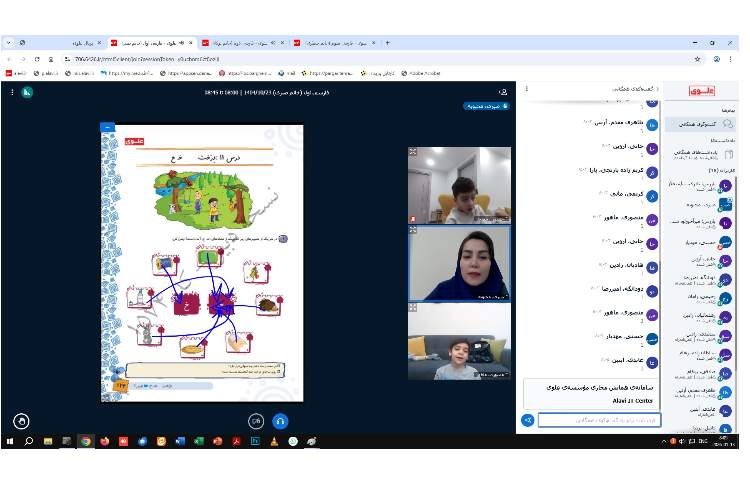Open the shared notes item in sidebar
The image size is (750, 480).
[700, 154]
